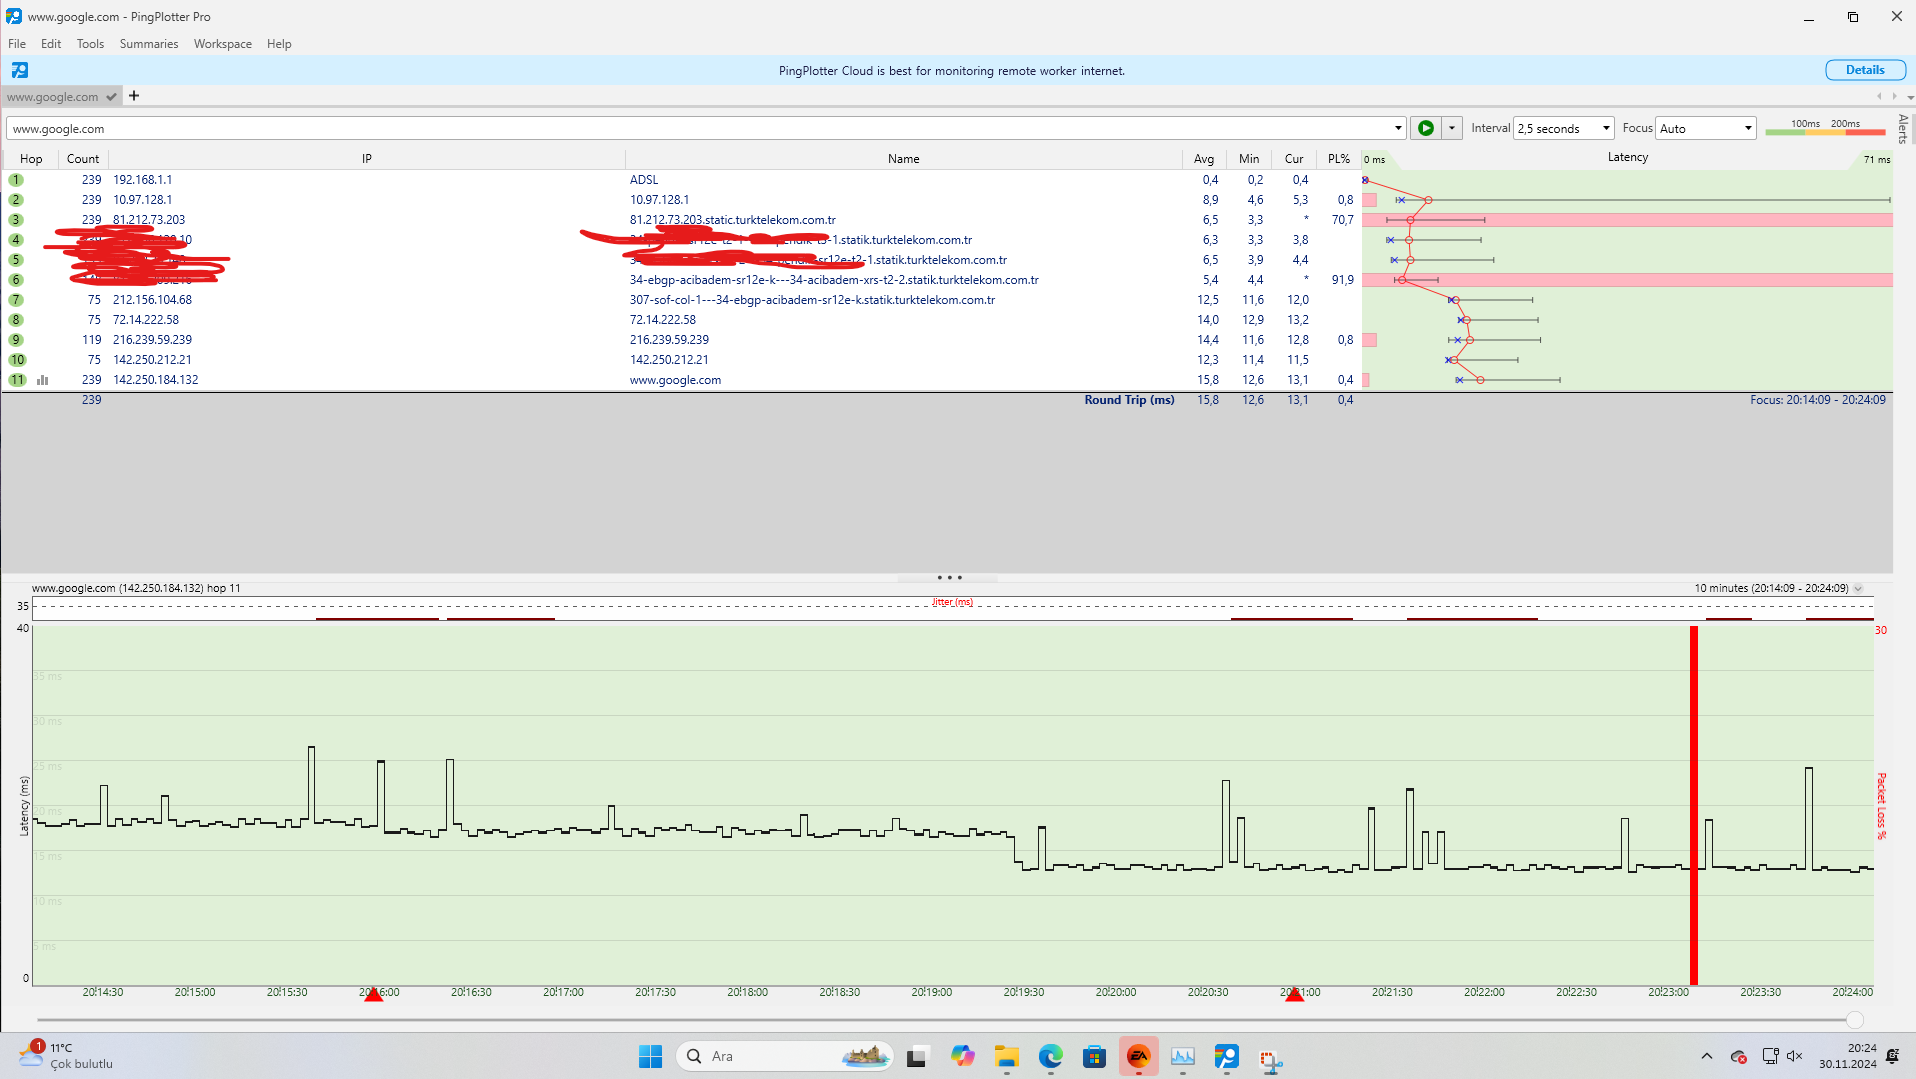Expand the target address dropdown arrow

(1398, 128)
